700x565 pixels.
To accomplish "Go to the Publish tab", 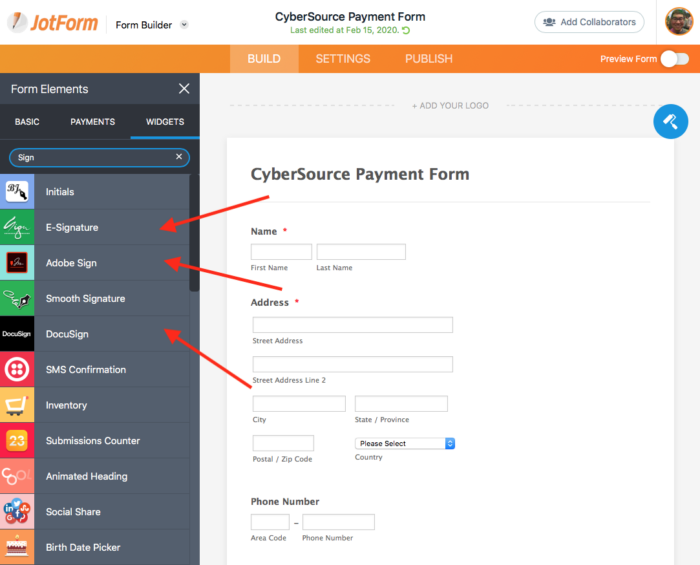I will (x=429, y=59).
